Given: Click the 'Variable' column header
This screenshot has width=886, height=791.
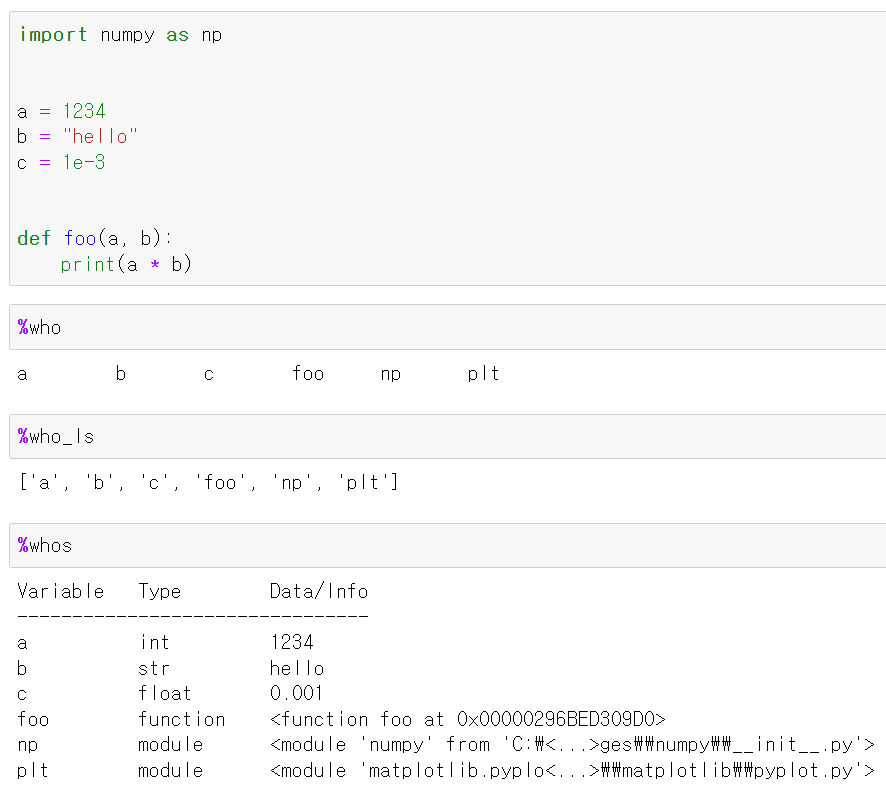Looking at the screenshot, I should pyautogui.click(x=61, y=592).
